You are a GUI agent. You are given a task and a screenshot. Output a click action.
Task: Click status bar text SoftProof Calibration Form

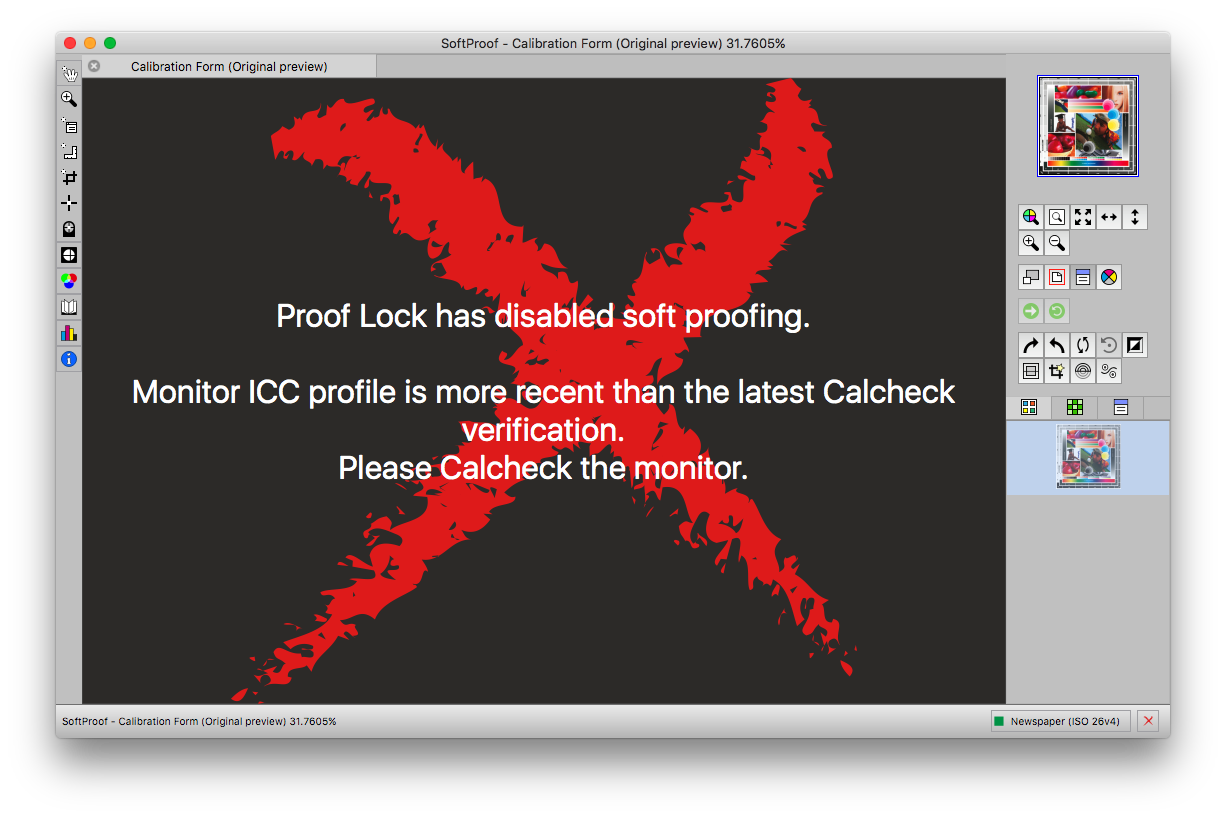tap(199, 721)
